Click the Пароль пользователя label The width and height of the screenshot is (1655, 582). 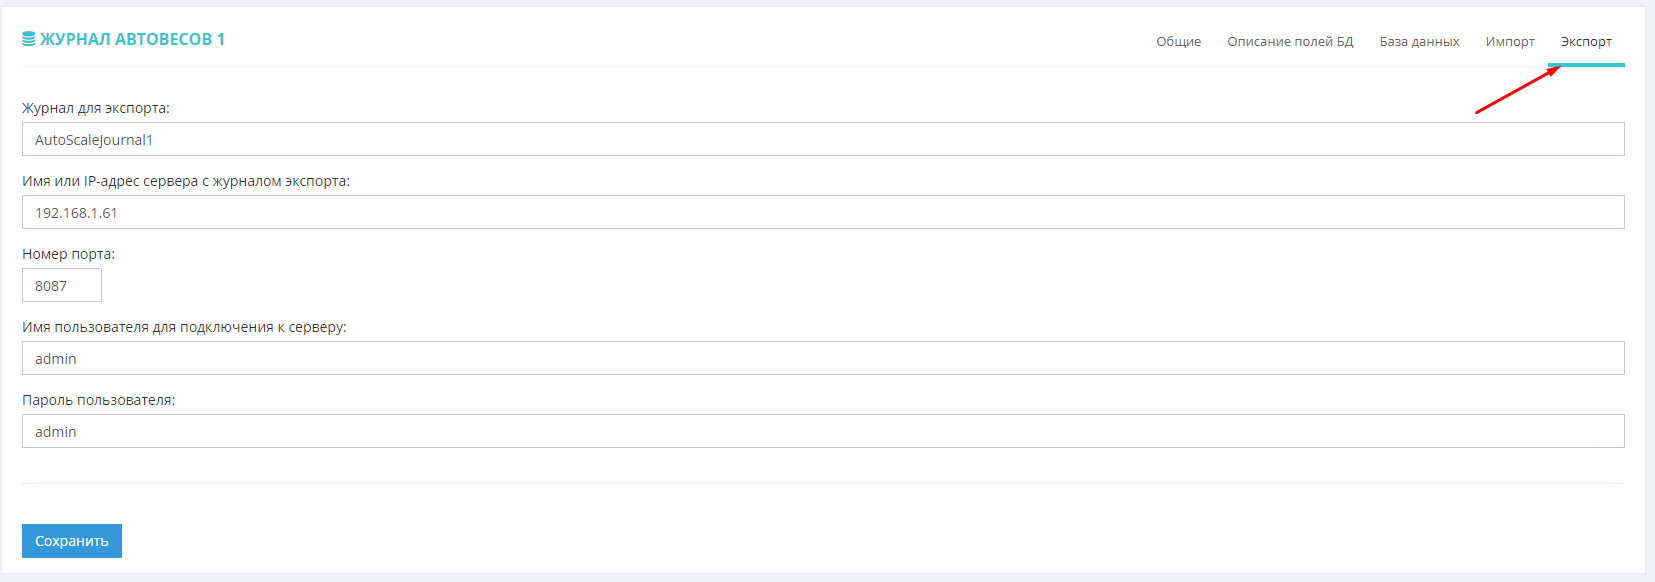coord(98,400)
